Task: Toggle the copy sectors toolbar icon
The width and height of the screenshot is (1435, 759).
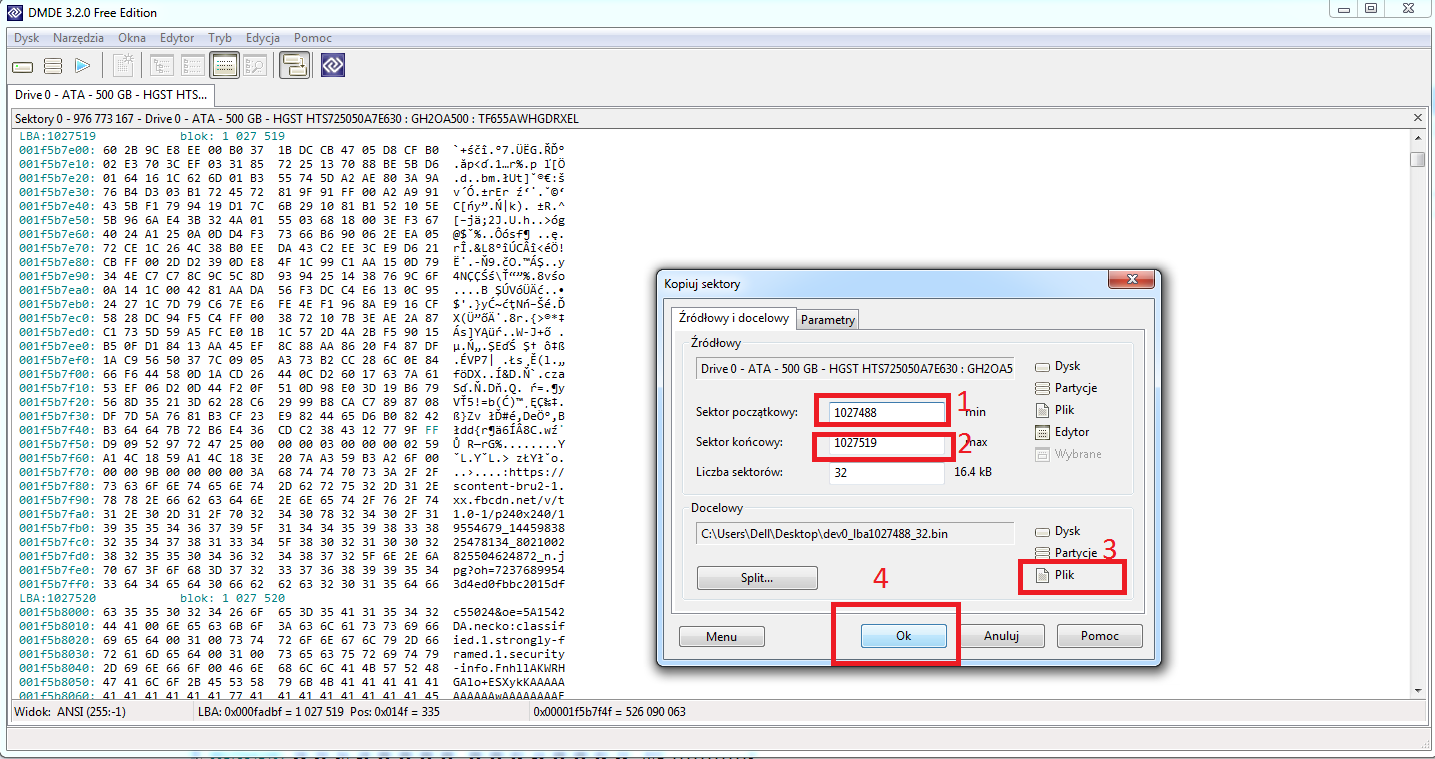Action: point(294,66)
